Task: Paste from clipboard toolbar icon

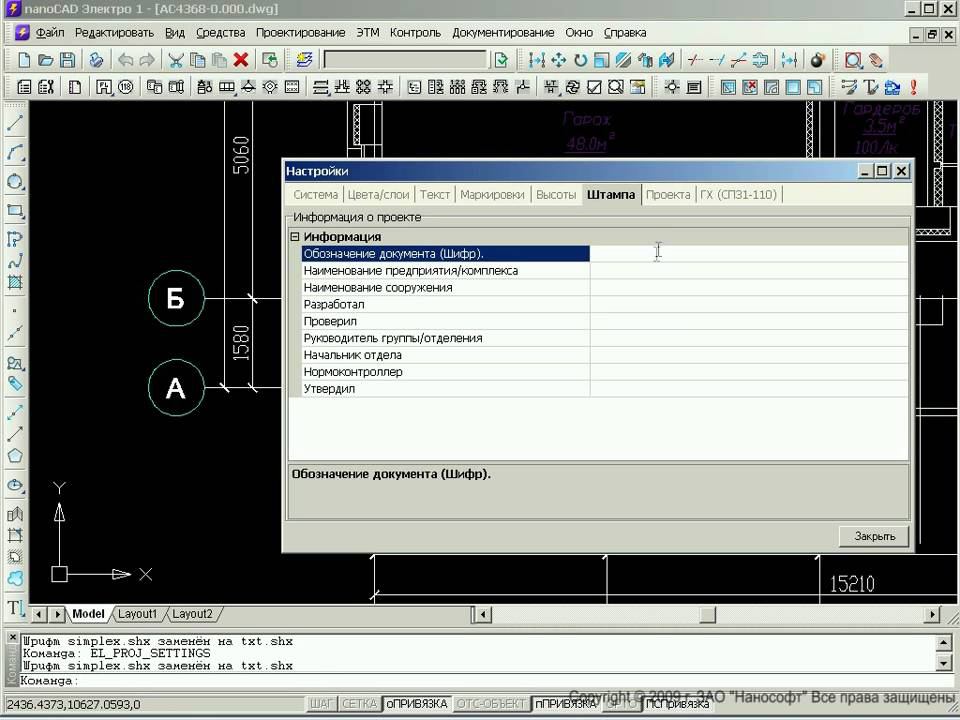Action: [219, 60]
